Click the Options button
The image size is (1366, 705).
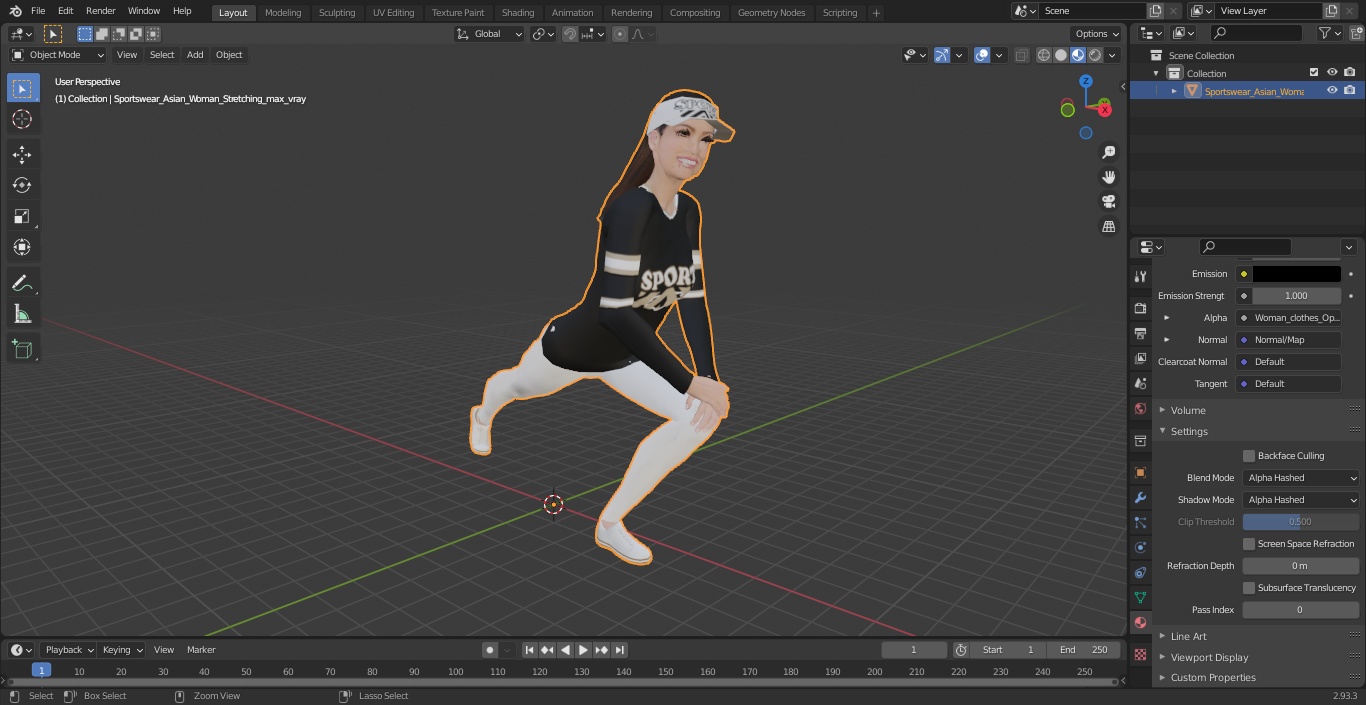click(1097, 34)
